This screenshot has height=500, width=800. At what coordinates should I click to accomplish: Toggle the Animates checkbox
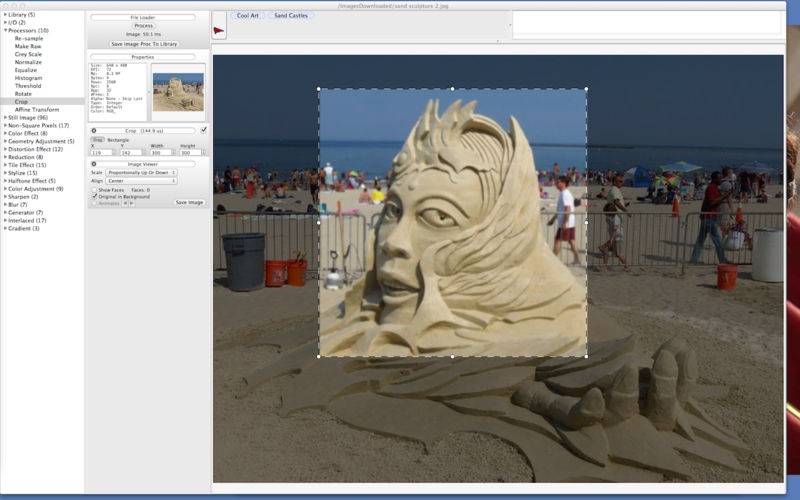click(94, 203)
